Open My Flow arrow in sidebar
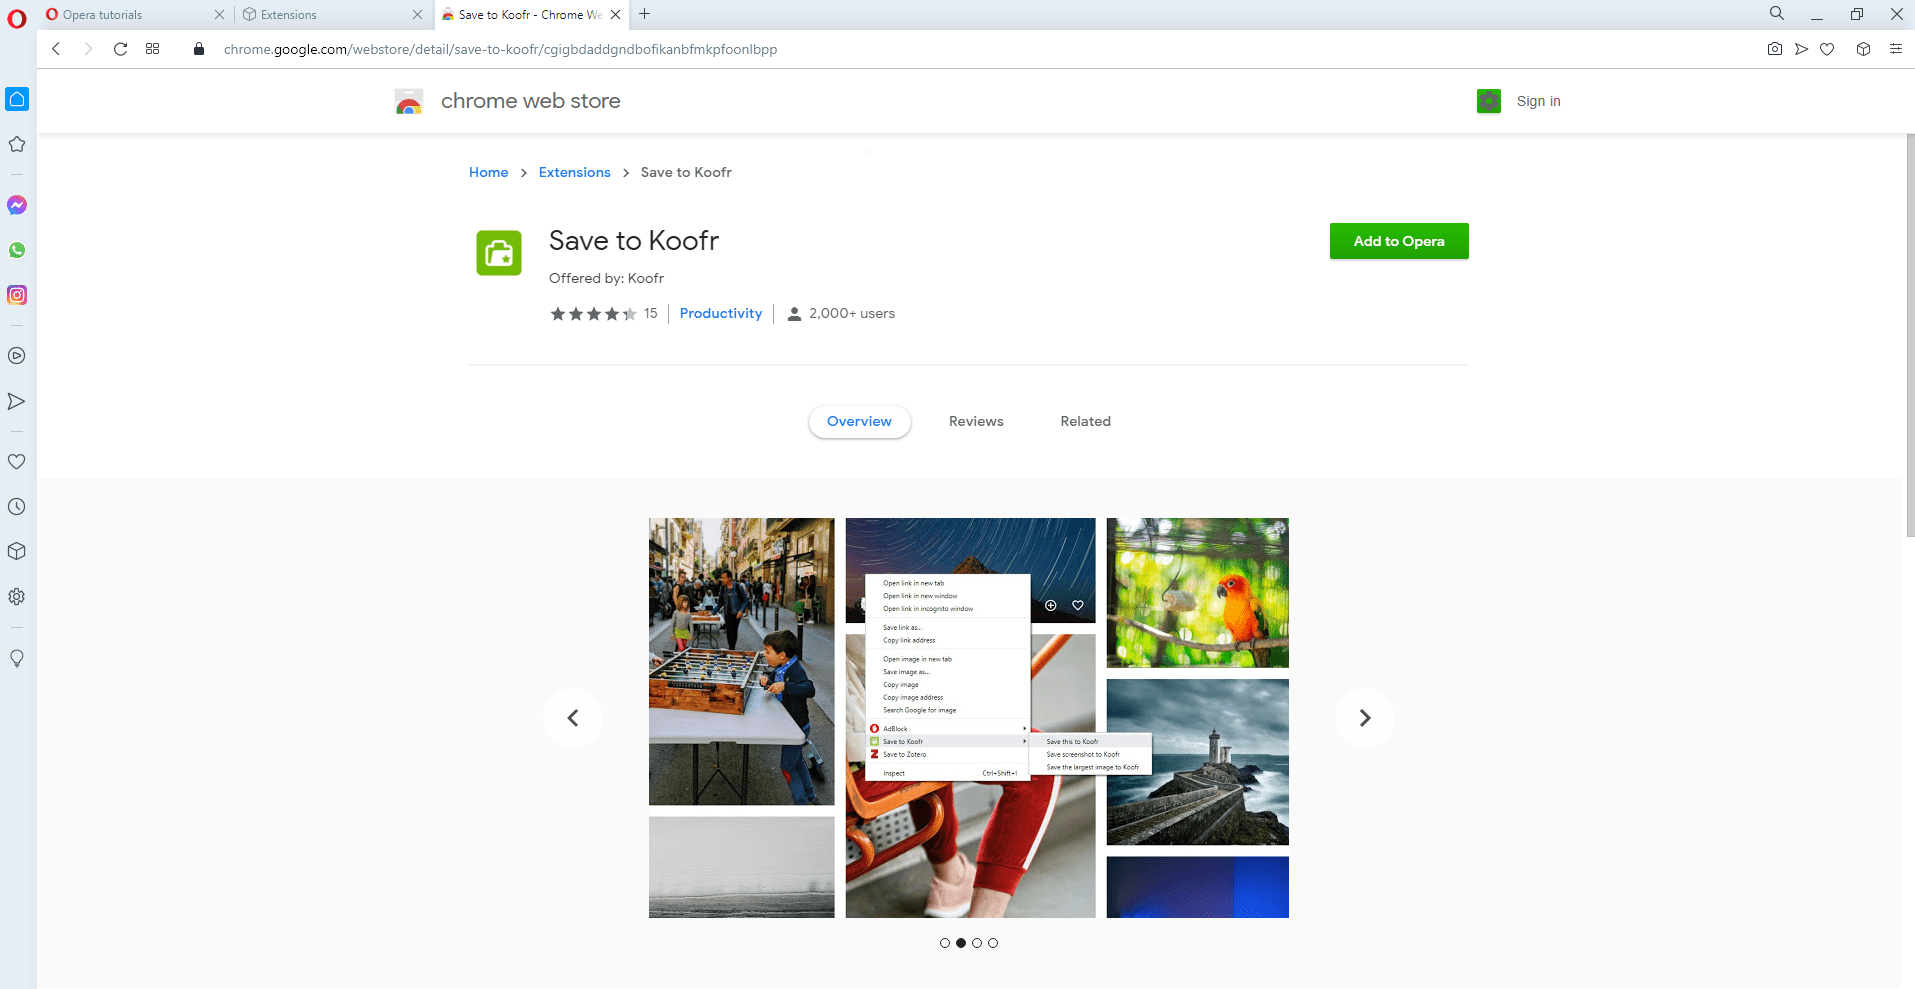Image resolution: width=1915 pixels, height=989 pixels. point(17,401)
